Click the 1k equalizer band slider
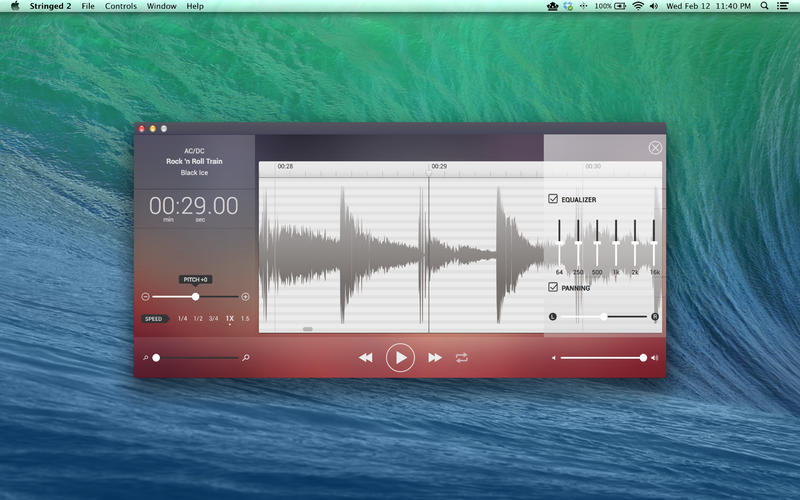The height and width of the screenshot is (500, 800). tap(616, 243)
